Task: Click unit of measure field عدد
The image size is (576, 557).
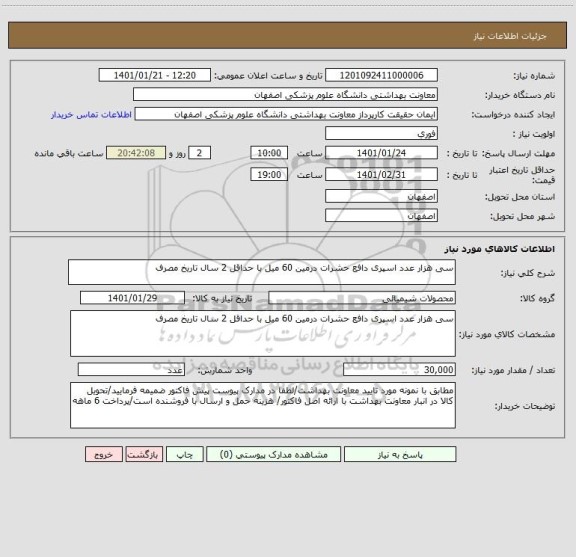Action: click(131, 370)
